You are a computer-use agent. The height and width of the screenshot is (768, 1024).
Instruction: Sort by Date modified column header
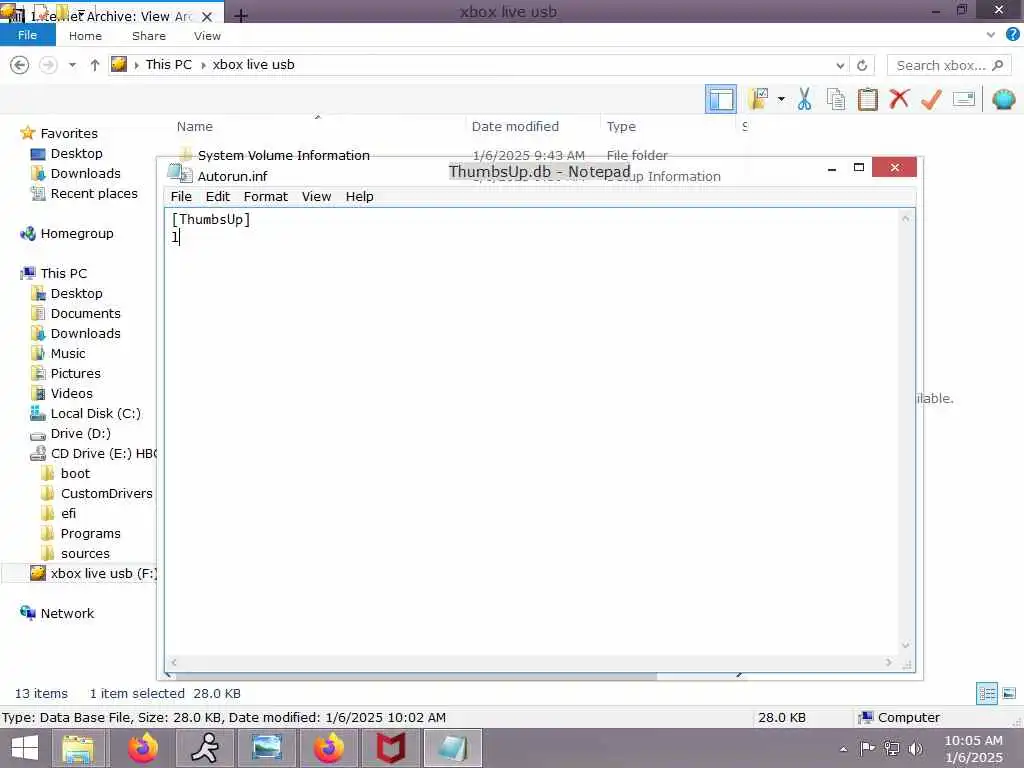click(515, 127)
